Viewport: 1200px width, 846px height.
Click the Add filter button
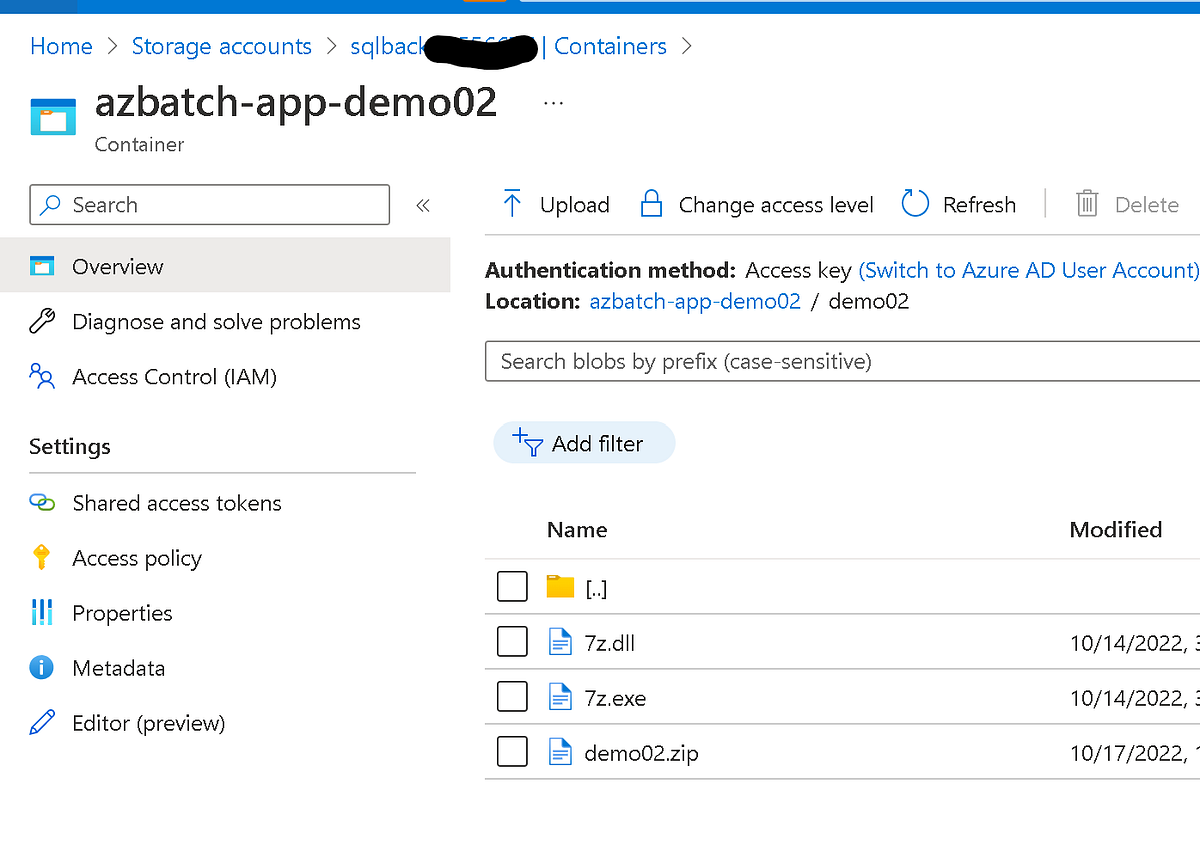pyautogui.click(x=584, y=442)
